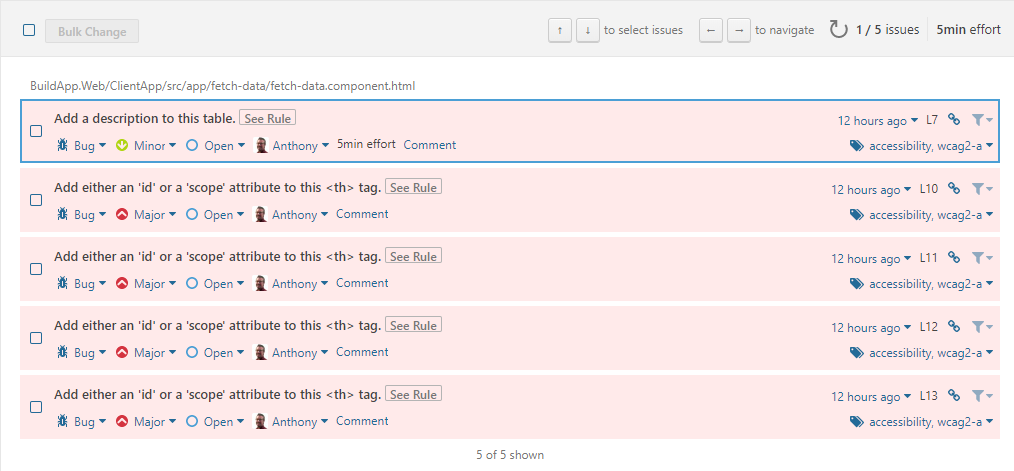Click the up arrow key button
This screenshot has height=471, width=1014.
click(x=560, y=30)
